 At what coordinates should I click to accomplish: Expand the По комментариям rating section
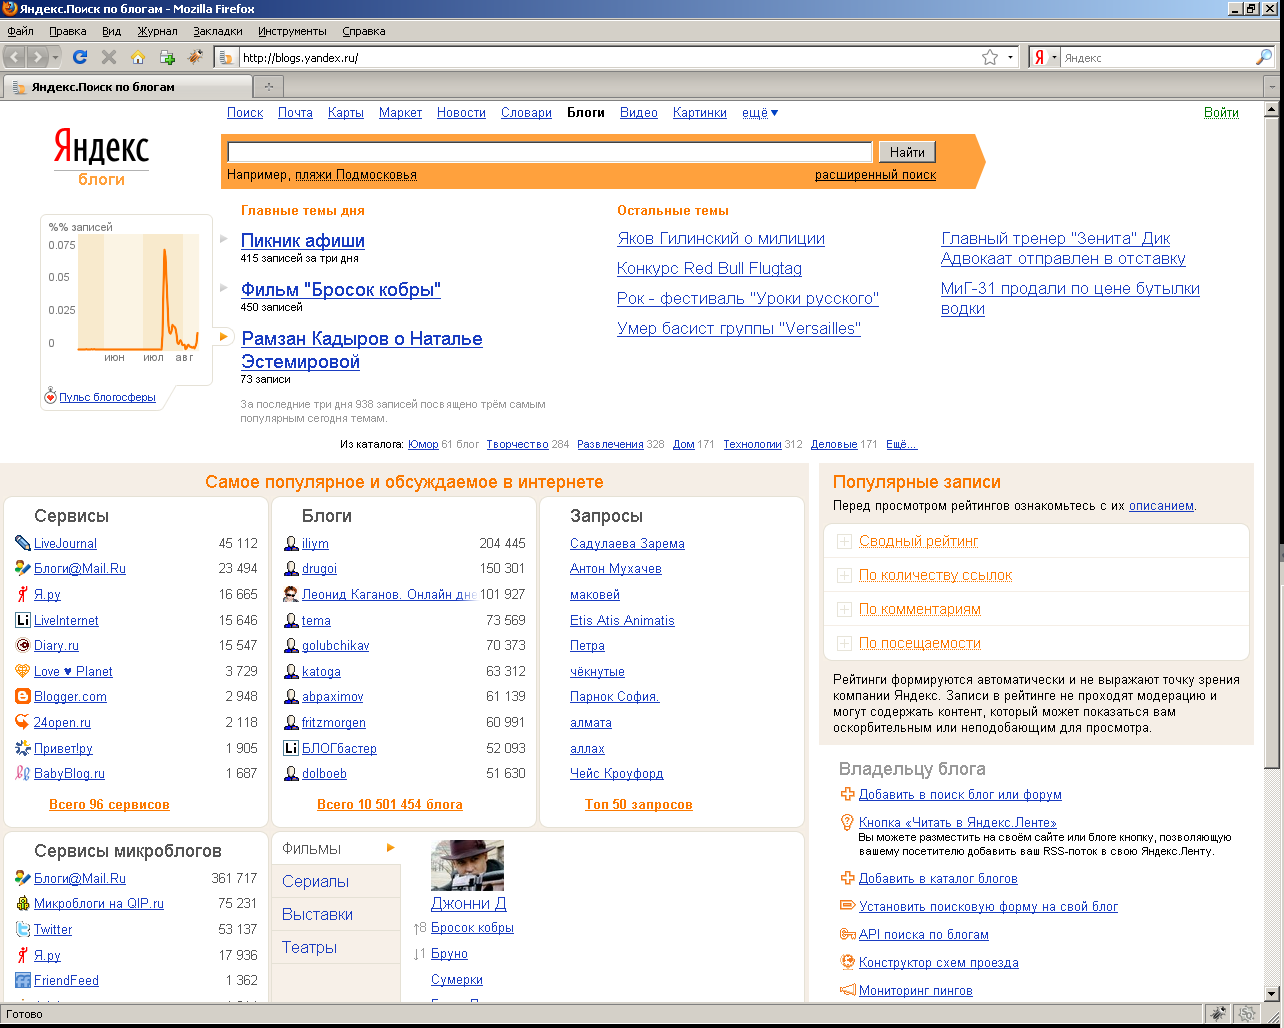(844, 610)
